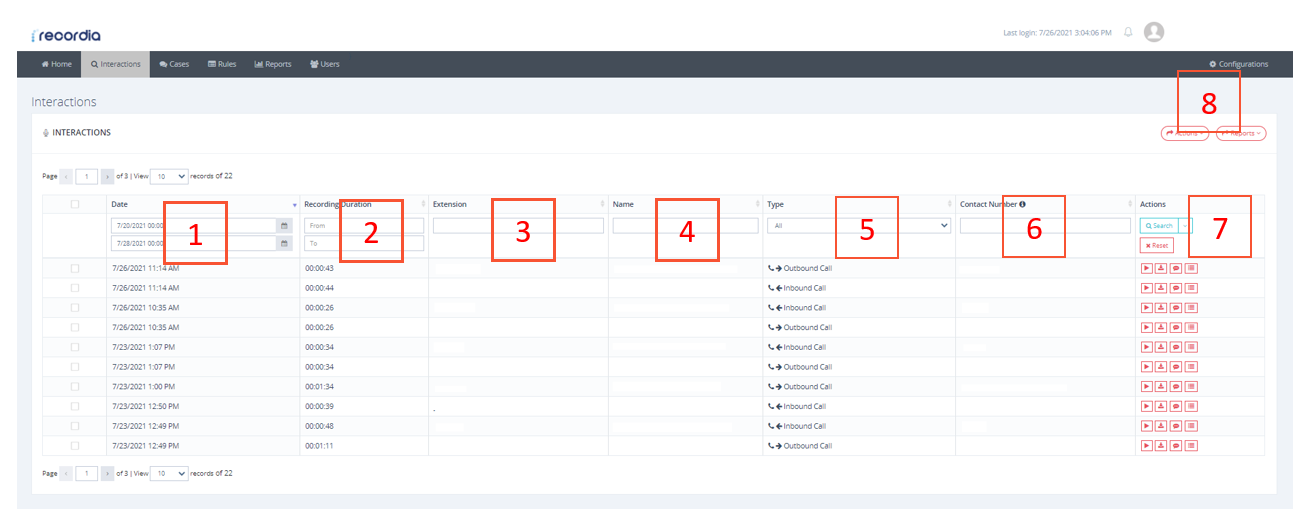Download the 00:00:44 recording
1312x527 pixels.
pyautogui.click(x=1161, y=288)
